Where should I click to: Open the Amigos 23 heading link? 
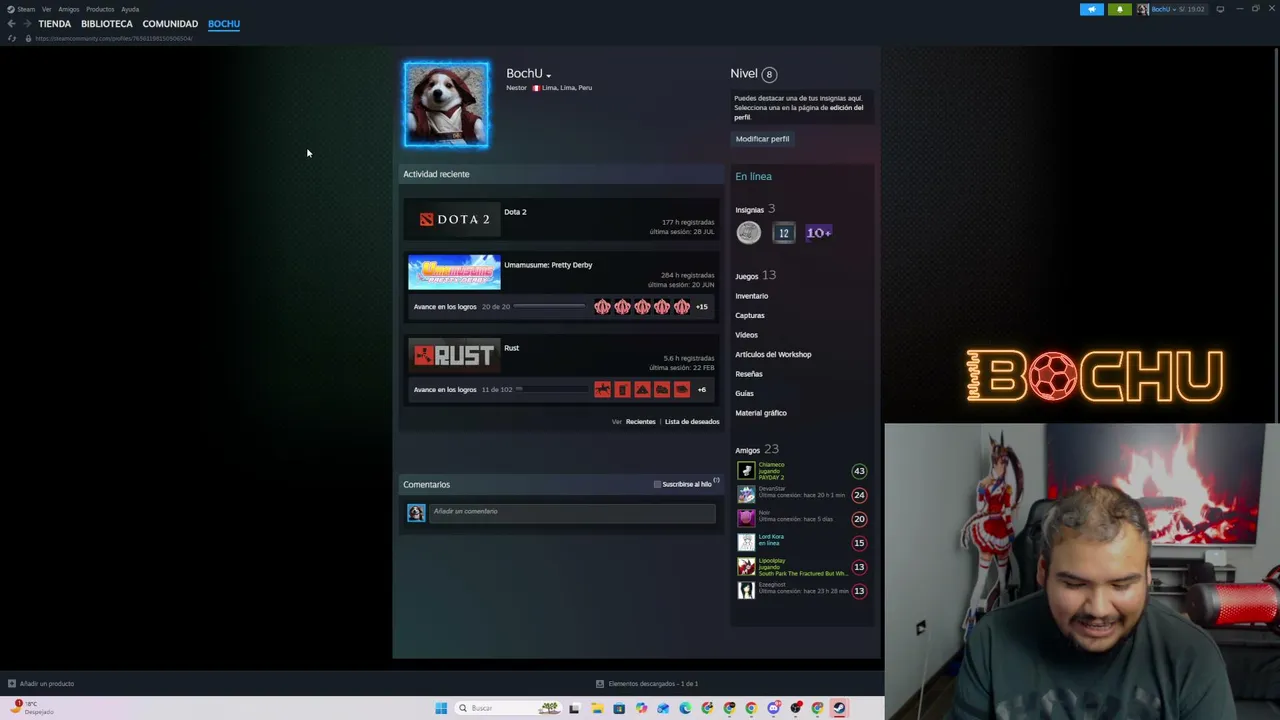coord(757,450)
